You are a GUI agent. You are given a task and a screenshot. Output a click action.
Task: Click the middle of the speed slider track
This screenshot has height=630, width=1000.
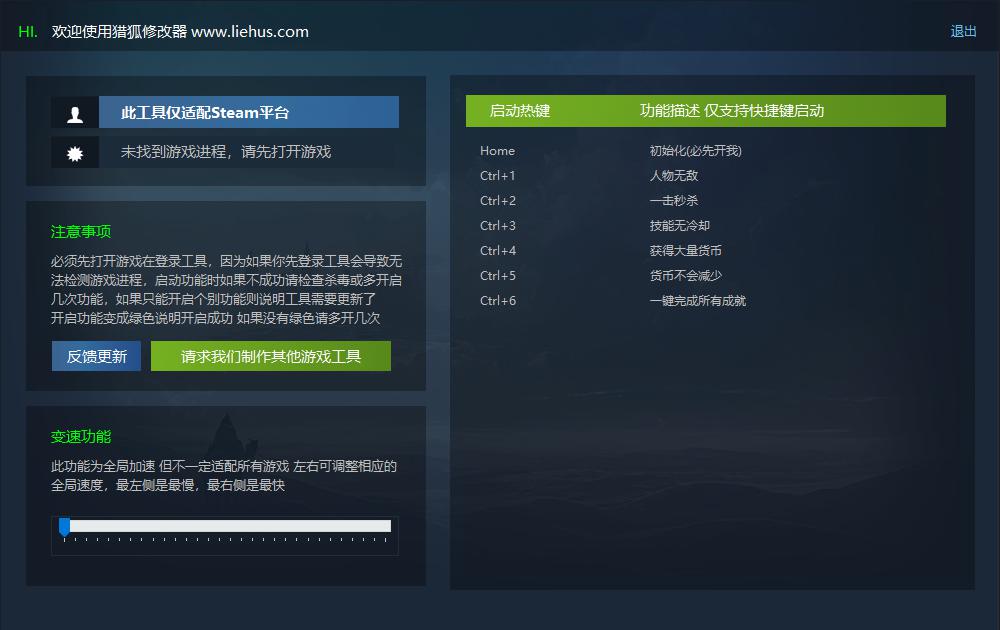(225, 526)
